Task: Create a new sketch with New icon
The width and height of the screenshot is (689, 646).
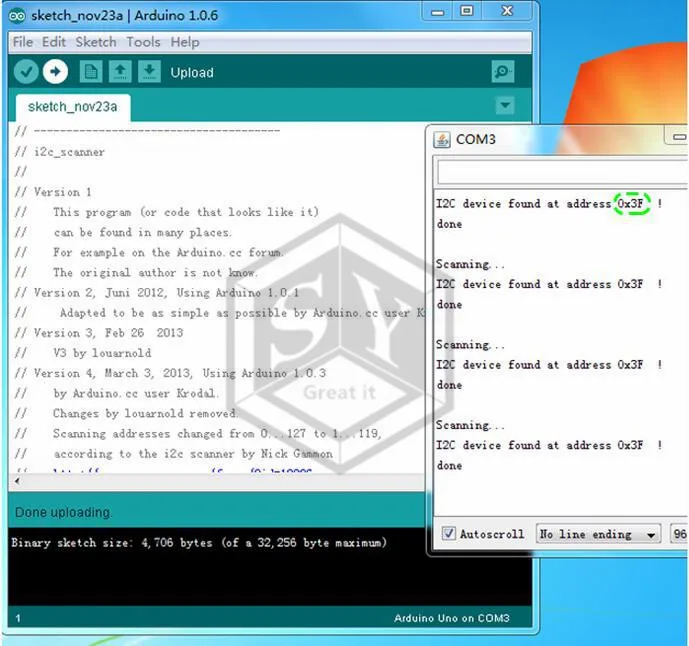Action: pyautogui.click(x=91, y=72)
